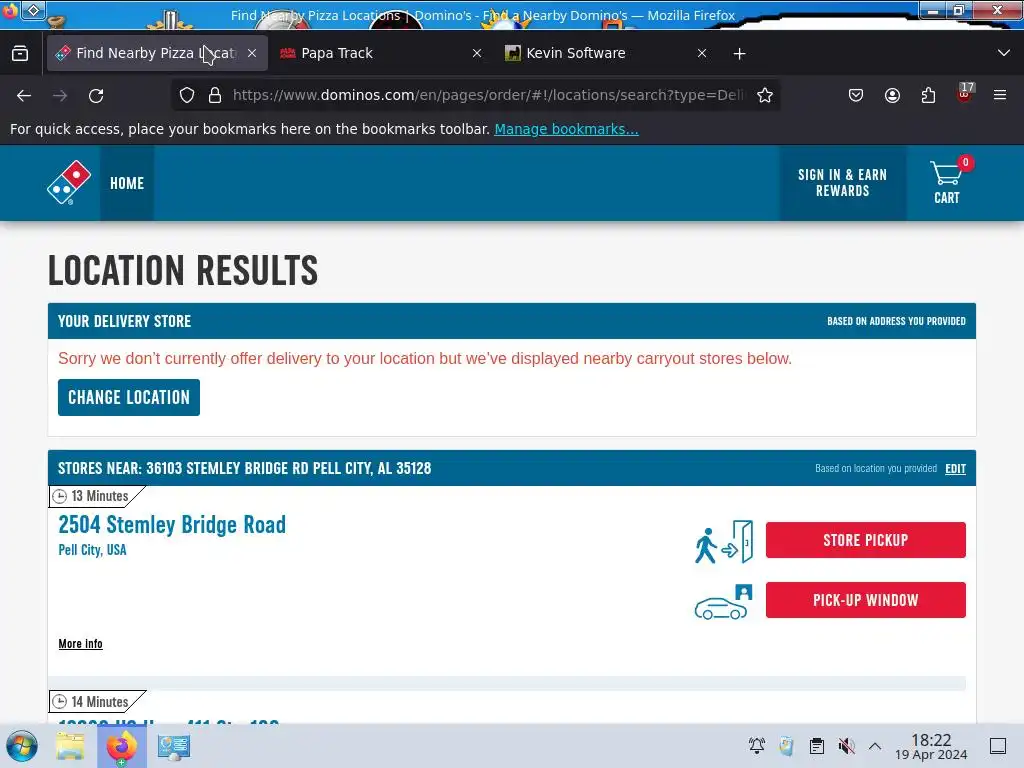Viewport: 1024px width, 768px height.
Task: Open Firefox account icon
Action: [892, 95]
